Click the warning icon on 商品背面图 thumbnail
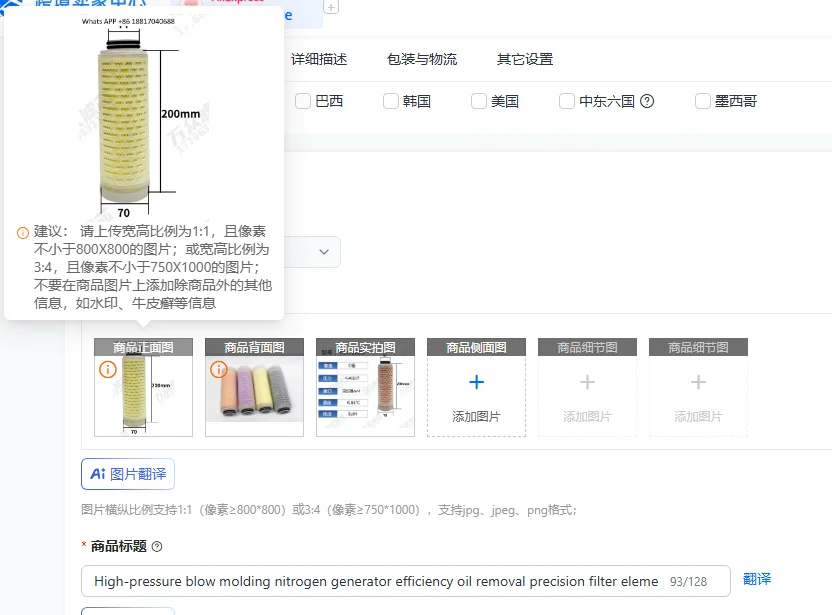832x615 pixels. point(219,369)
